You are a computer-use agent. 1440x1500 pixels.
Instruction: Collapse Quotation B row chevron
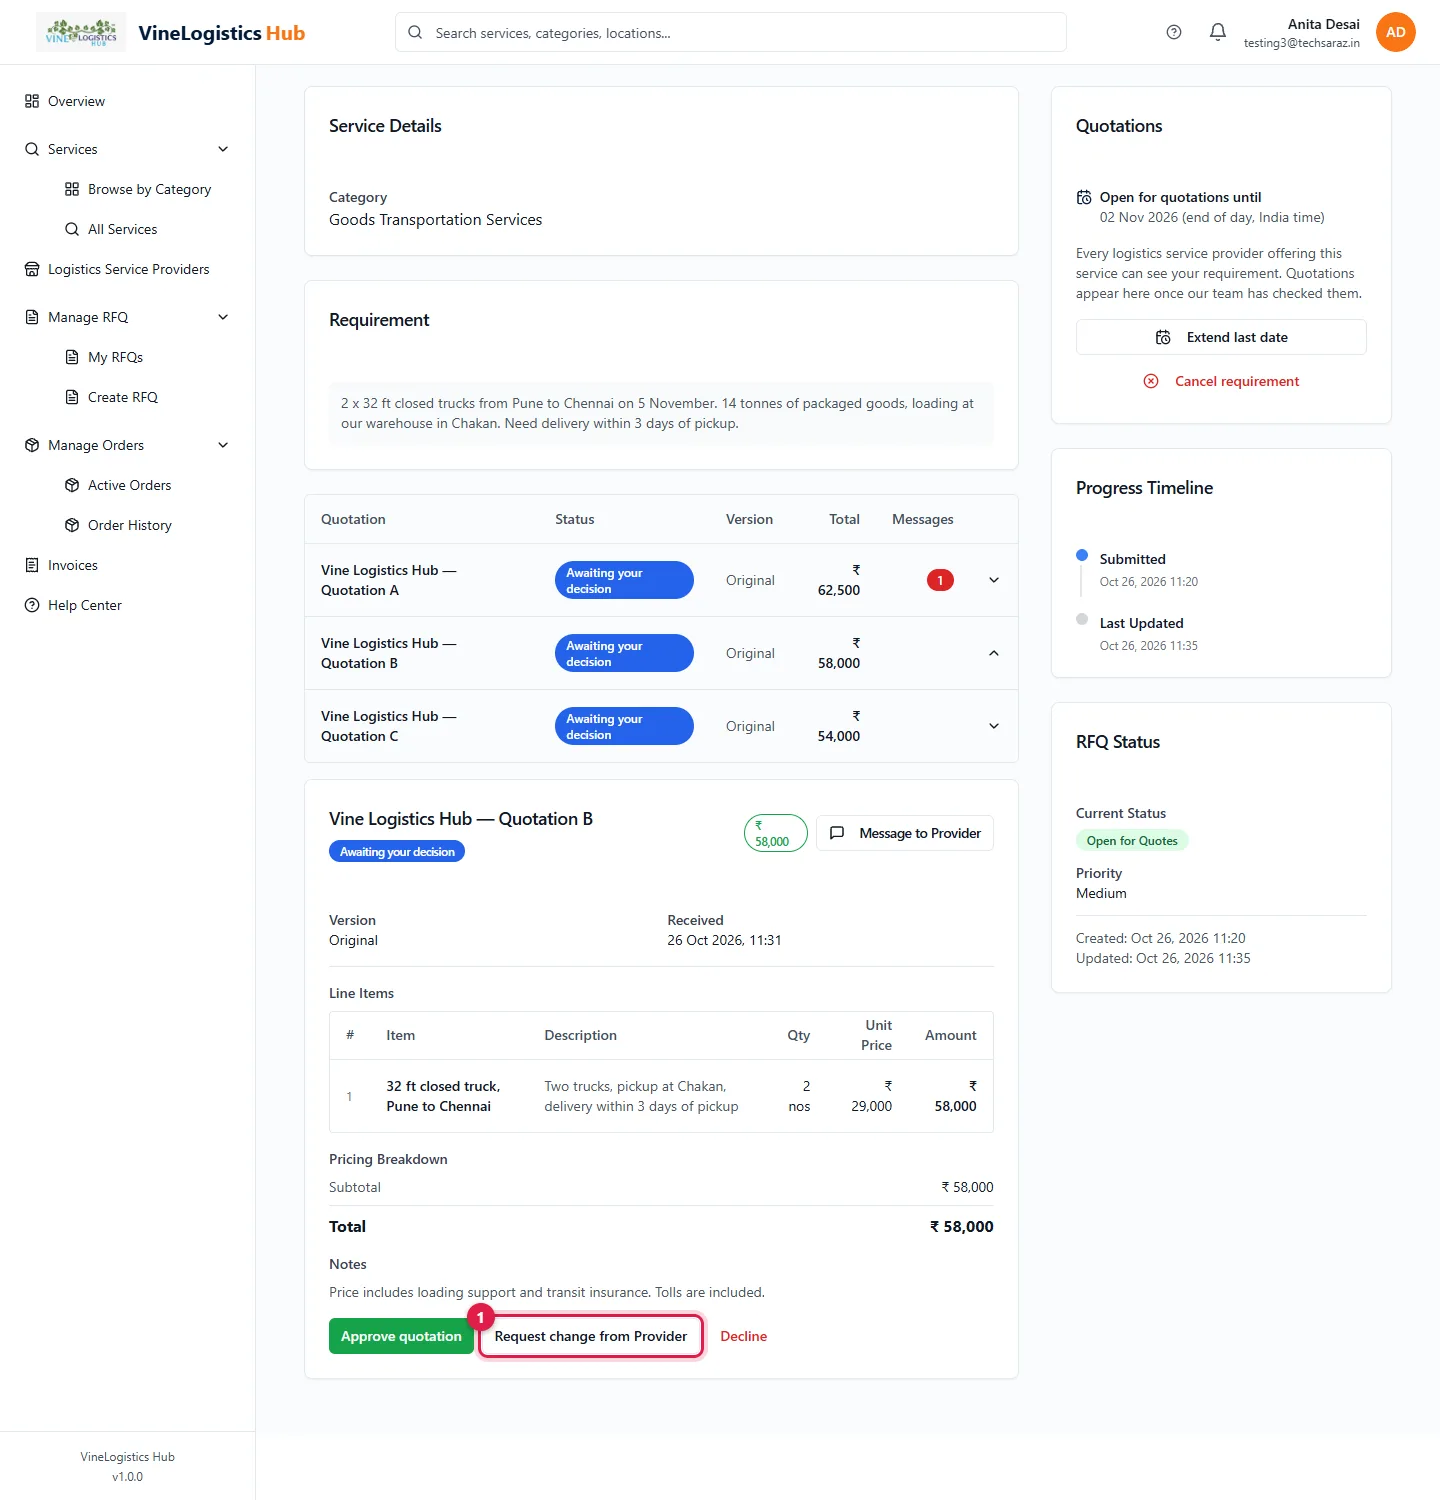point(994,653)
